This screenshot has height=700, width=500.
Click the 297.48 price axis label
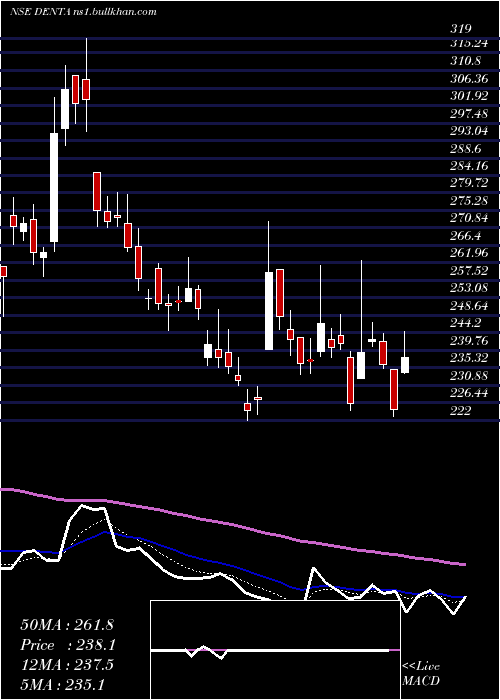469,114
